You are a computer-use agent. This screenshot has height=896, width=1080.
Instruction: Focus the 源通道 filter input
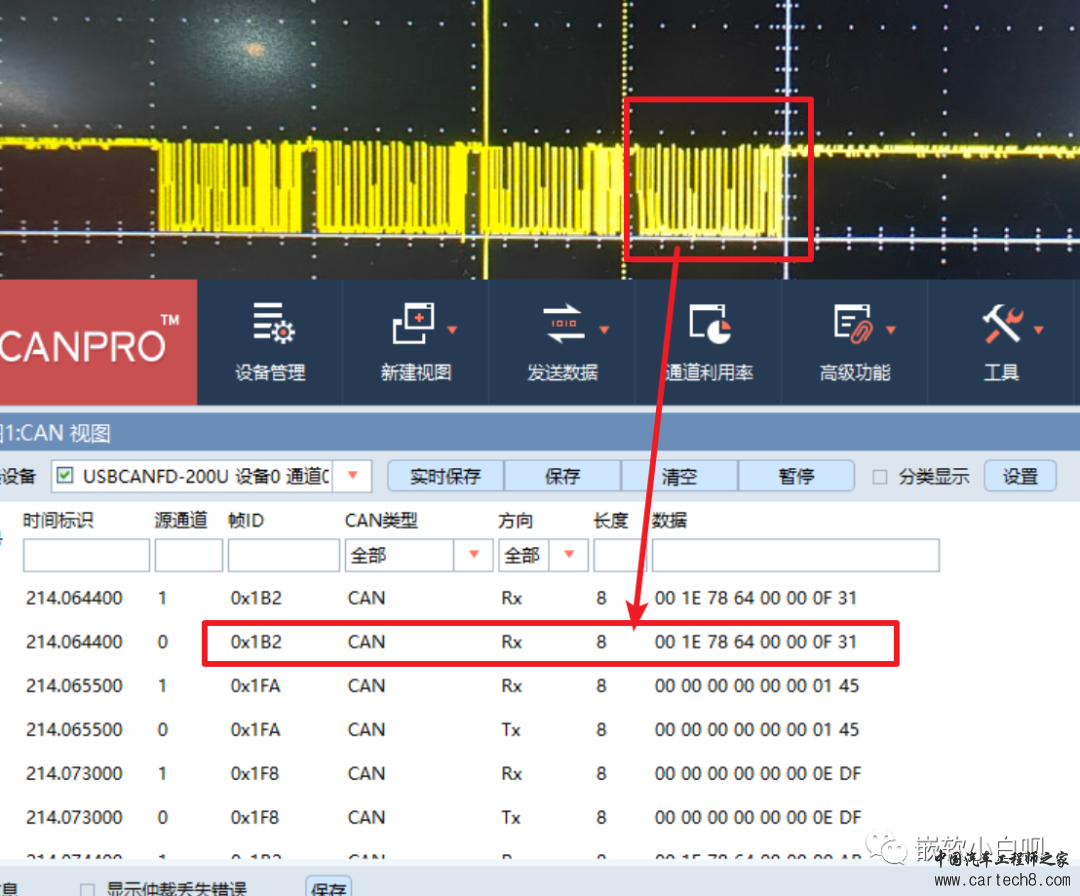(x=189, y=555)
